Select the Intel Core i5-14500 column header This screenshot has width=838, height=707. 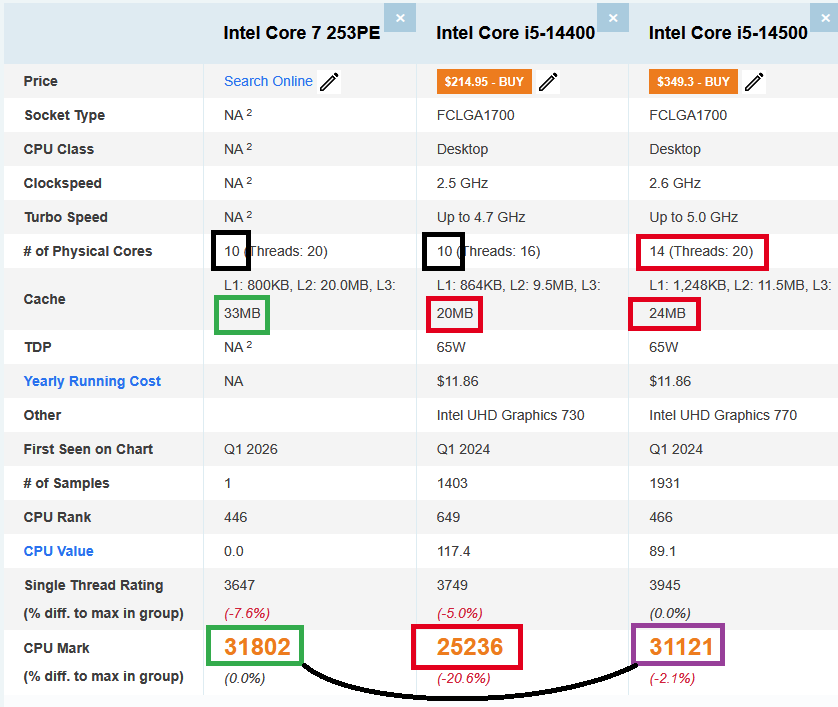729,33
